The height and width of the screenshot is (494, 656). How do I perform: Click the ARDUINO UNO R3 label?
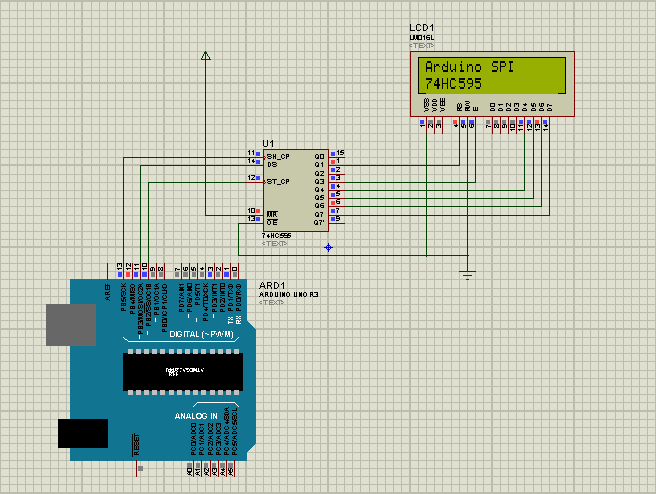(x=289, y=294)
